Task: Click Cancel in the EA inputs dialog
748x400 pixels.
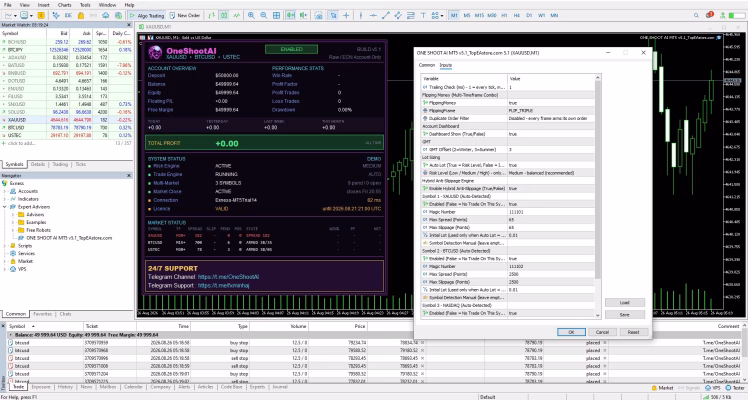Action: [x=602, y=332]
